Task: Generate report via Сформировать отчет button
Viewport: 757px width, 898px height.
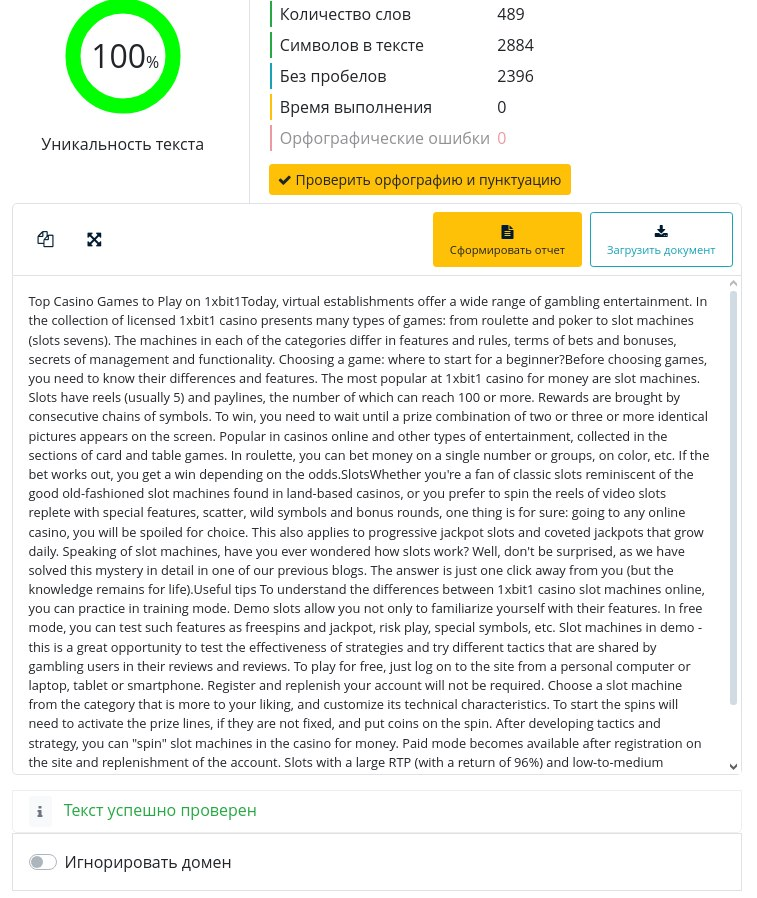Action: pyautogui.click(x=507, y=240)
